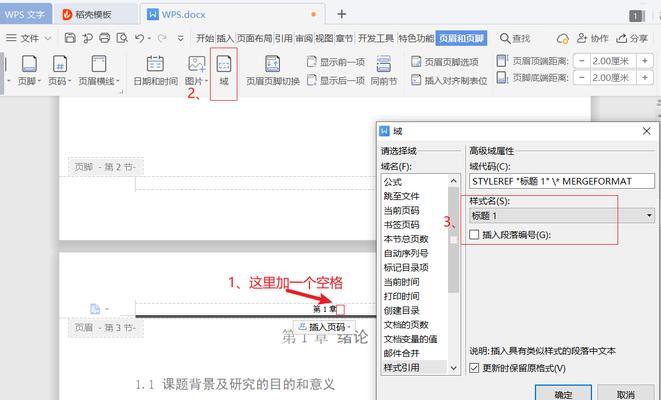Viewport: 661px width, 400px height.
Task: Select 样式引用 in field list
Action: pyautogui.click(x=414, y=367)
